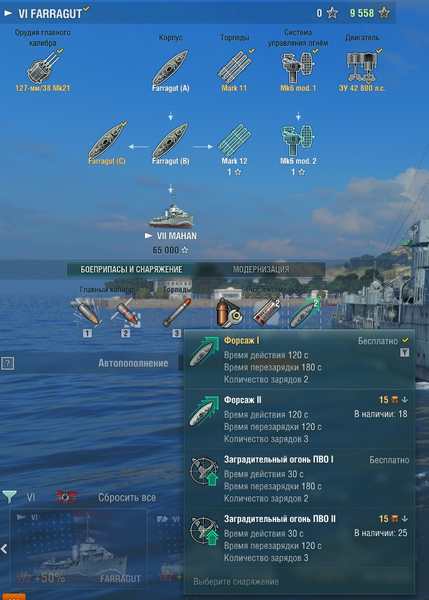Screen dimensions: 429x600
Task: Select the high-explosive shell slot 1
Action: click(88, 313)
